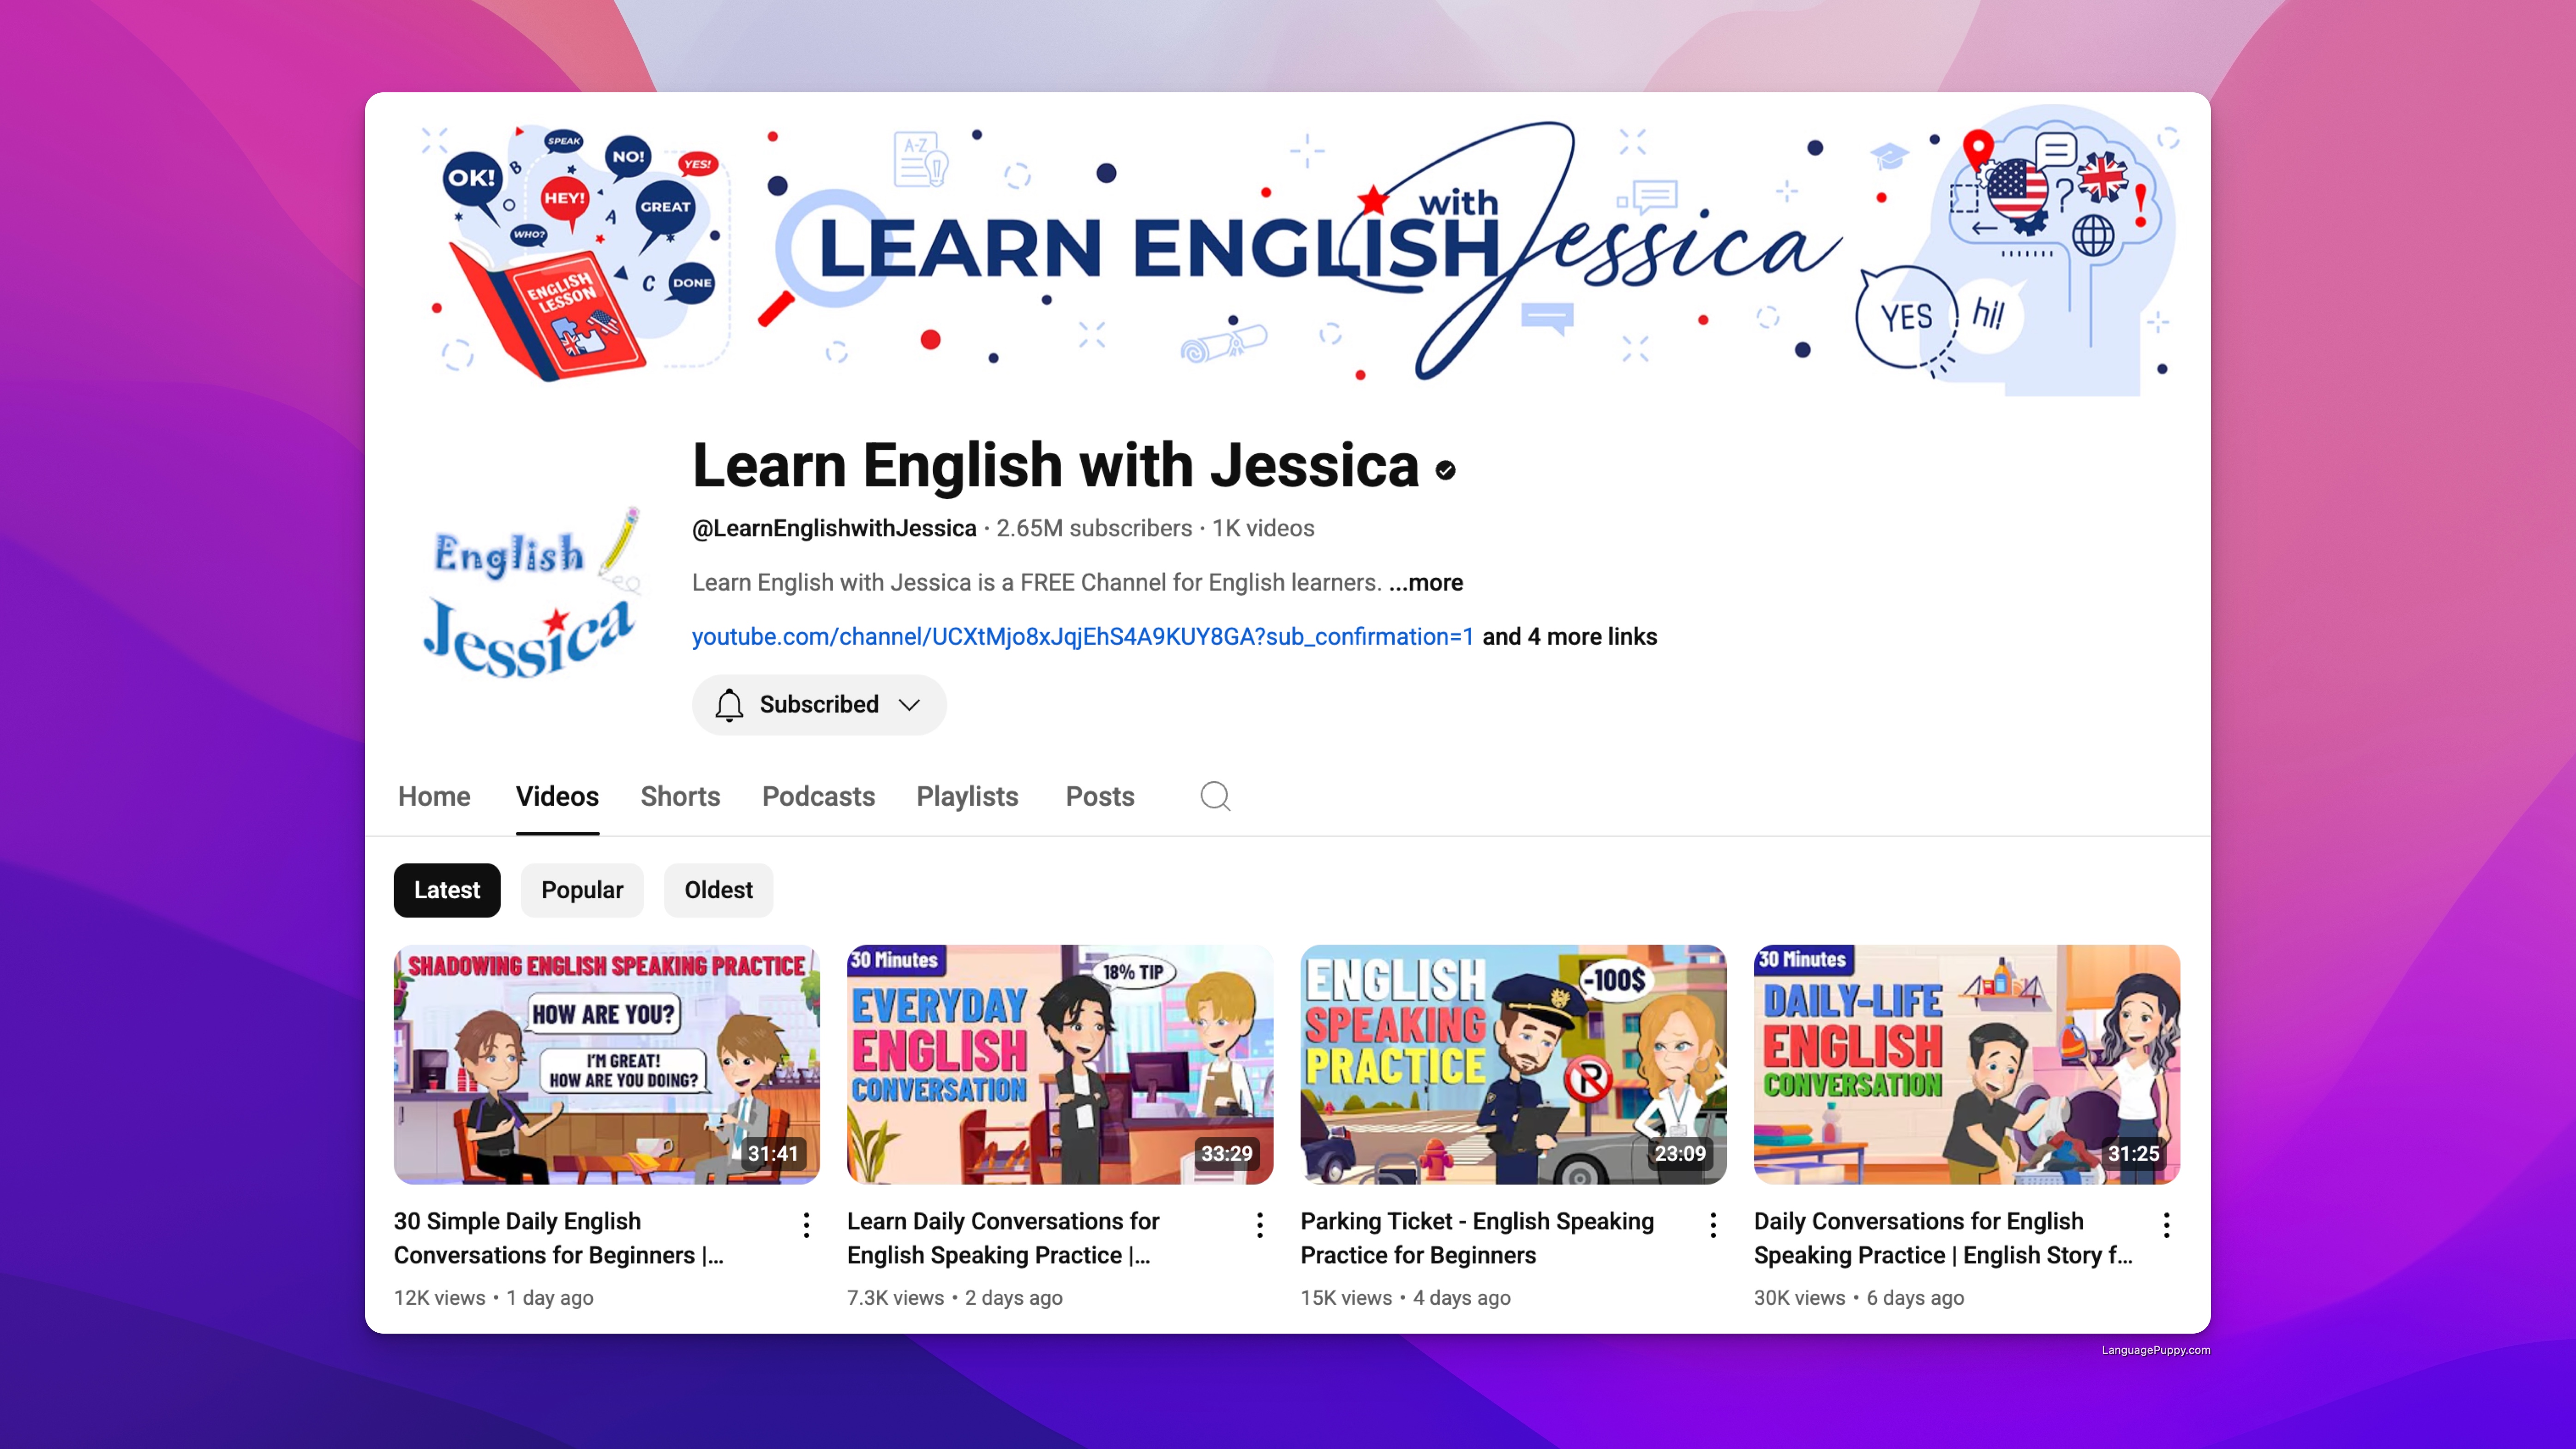This screenshot has height=1449, width=2576.
Task: Click '15K views • 4 days ago' metadata
Action: pos(1406,1298)
